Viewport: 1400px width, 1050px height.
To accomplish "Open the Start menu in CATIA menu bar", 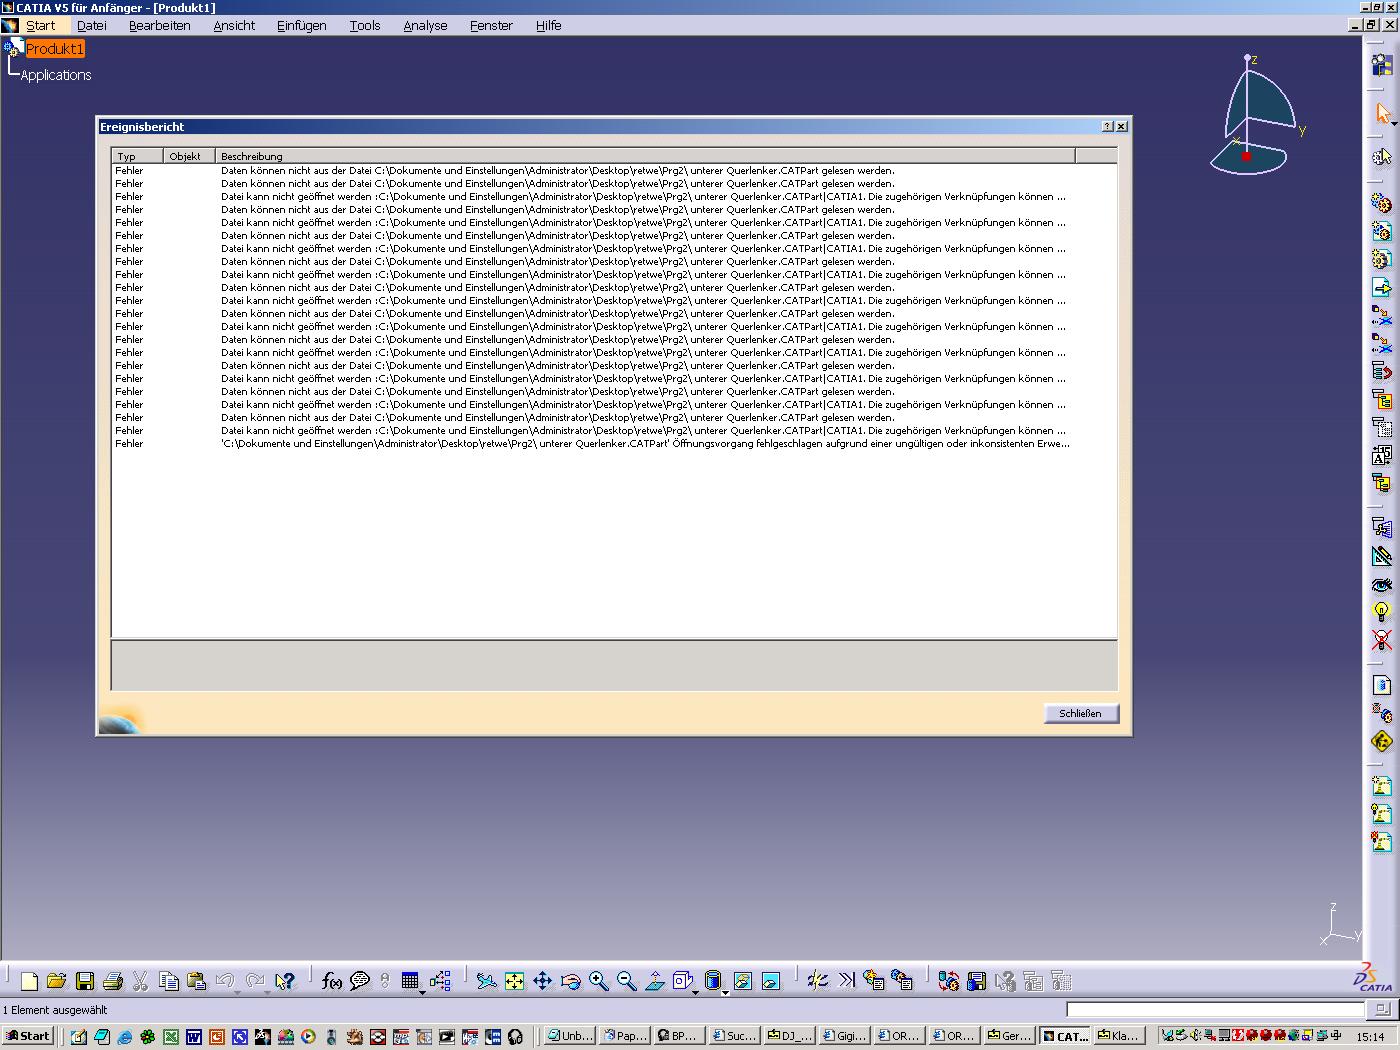I will coord(40,25).
